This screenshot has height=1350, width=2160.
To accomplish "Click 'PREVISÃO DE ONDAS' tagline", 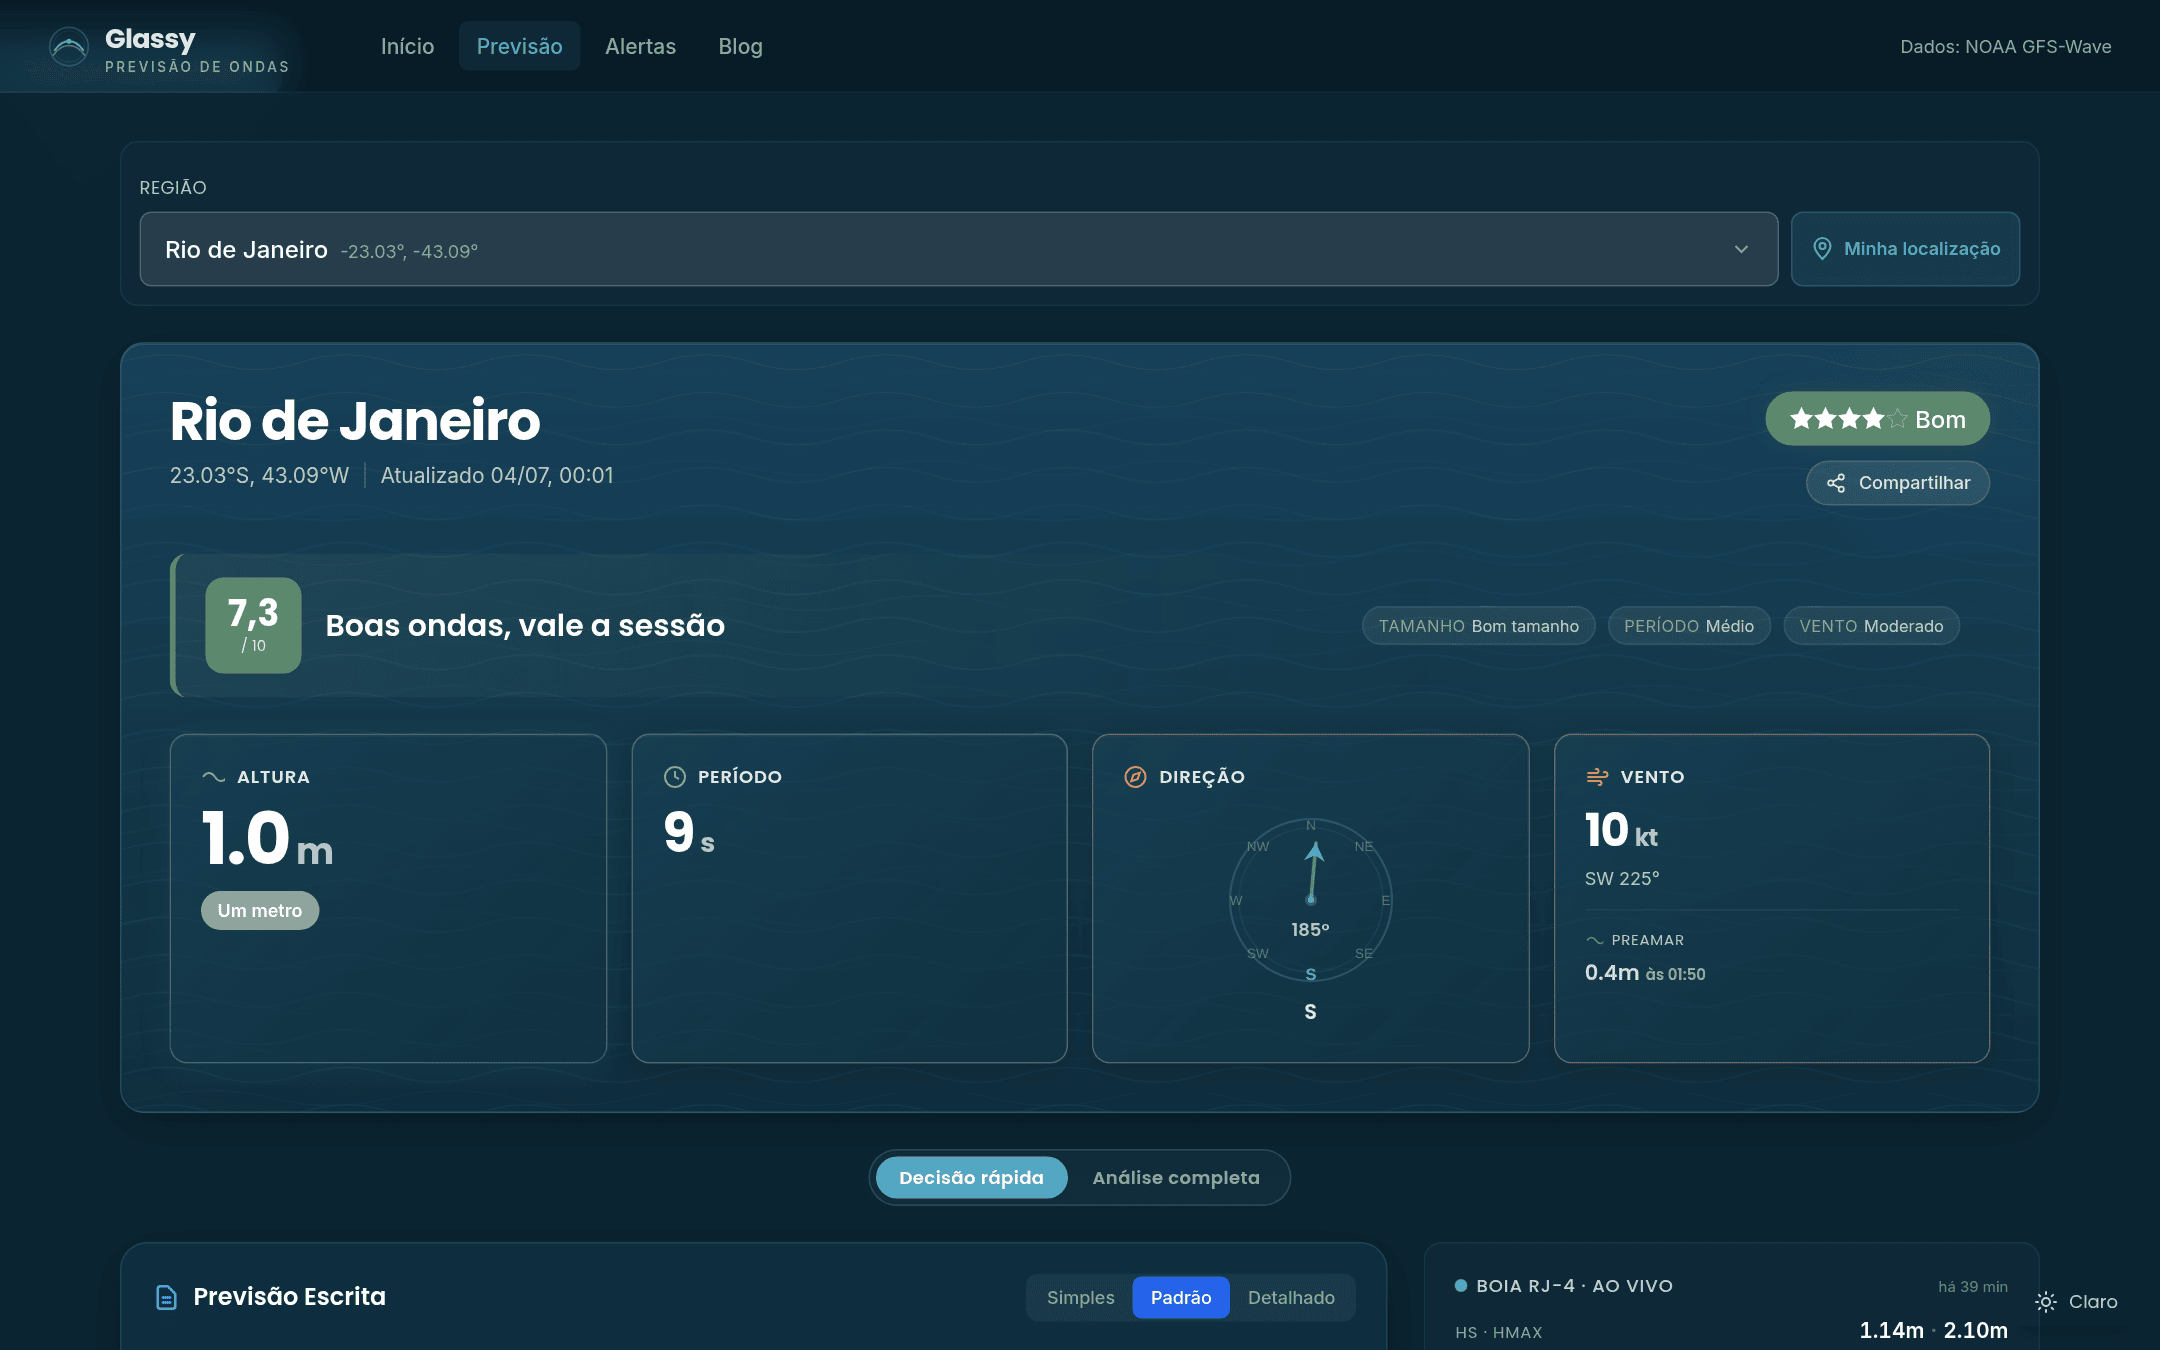I will pos(197,67).
